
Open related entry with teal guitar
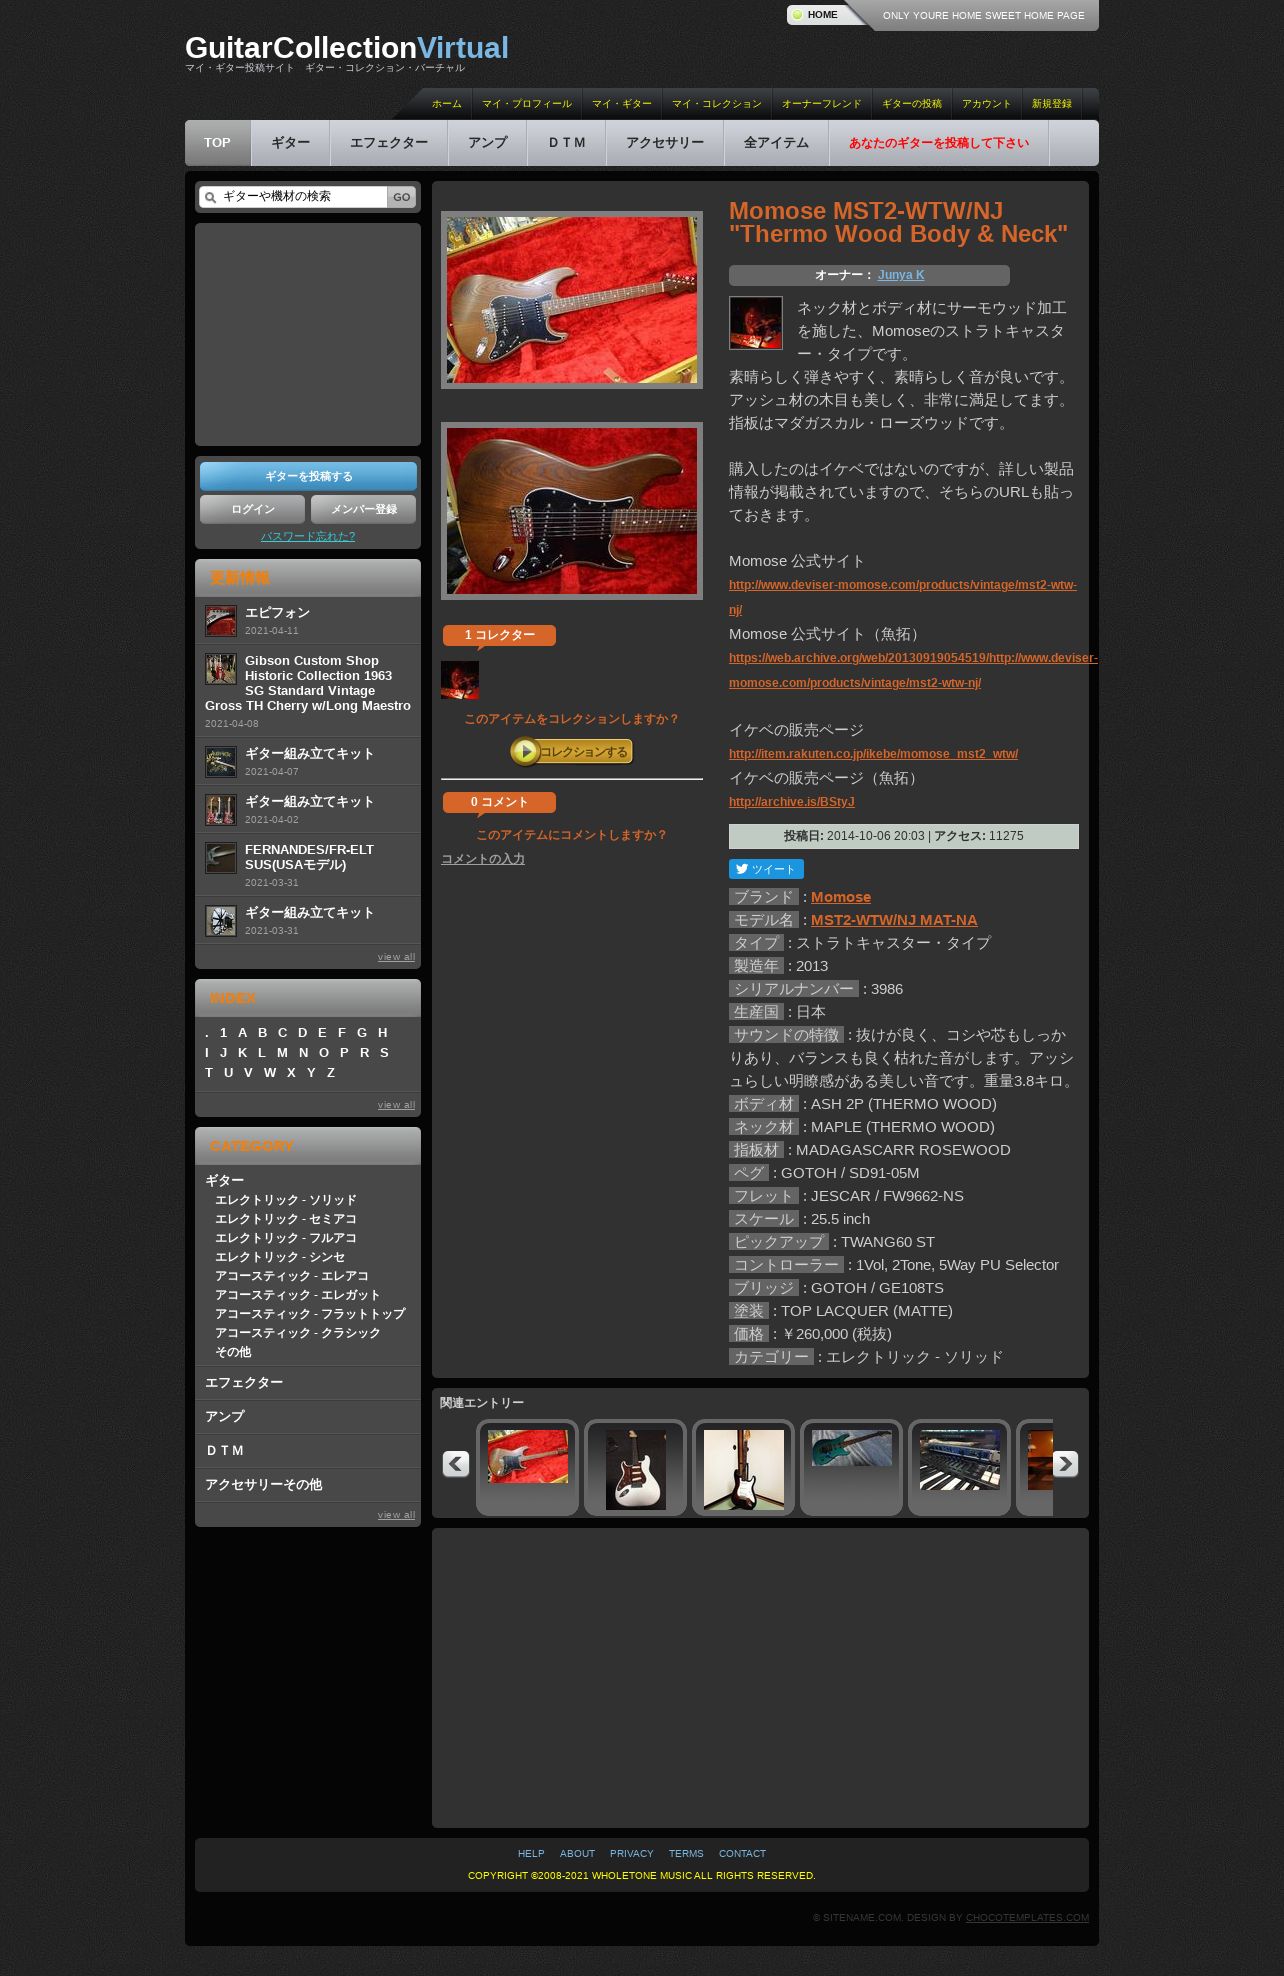[852, 1448]
